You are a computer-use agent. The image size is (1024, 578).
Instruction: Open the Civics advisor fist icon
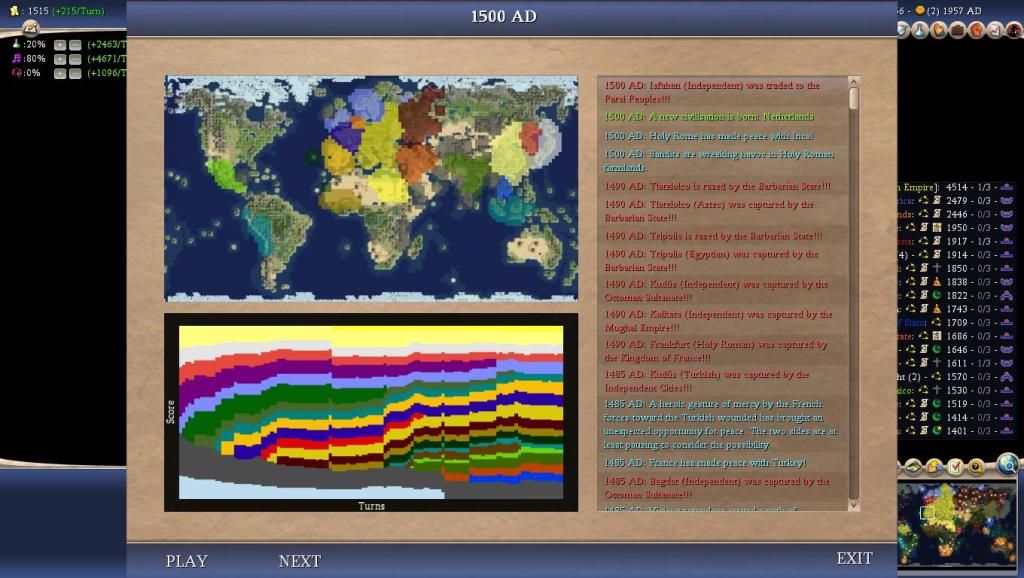pos(976,30)
